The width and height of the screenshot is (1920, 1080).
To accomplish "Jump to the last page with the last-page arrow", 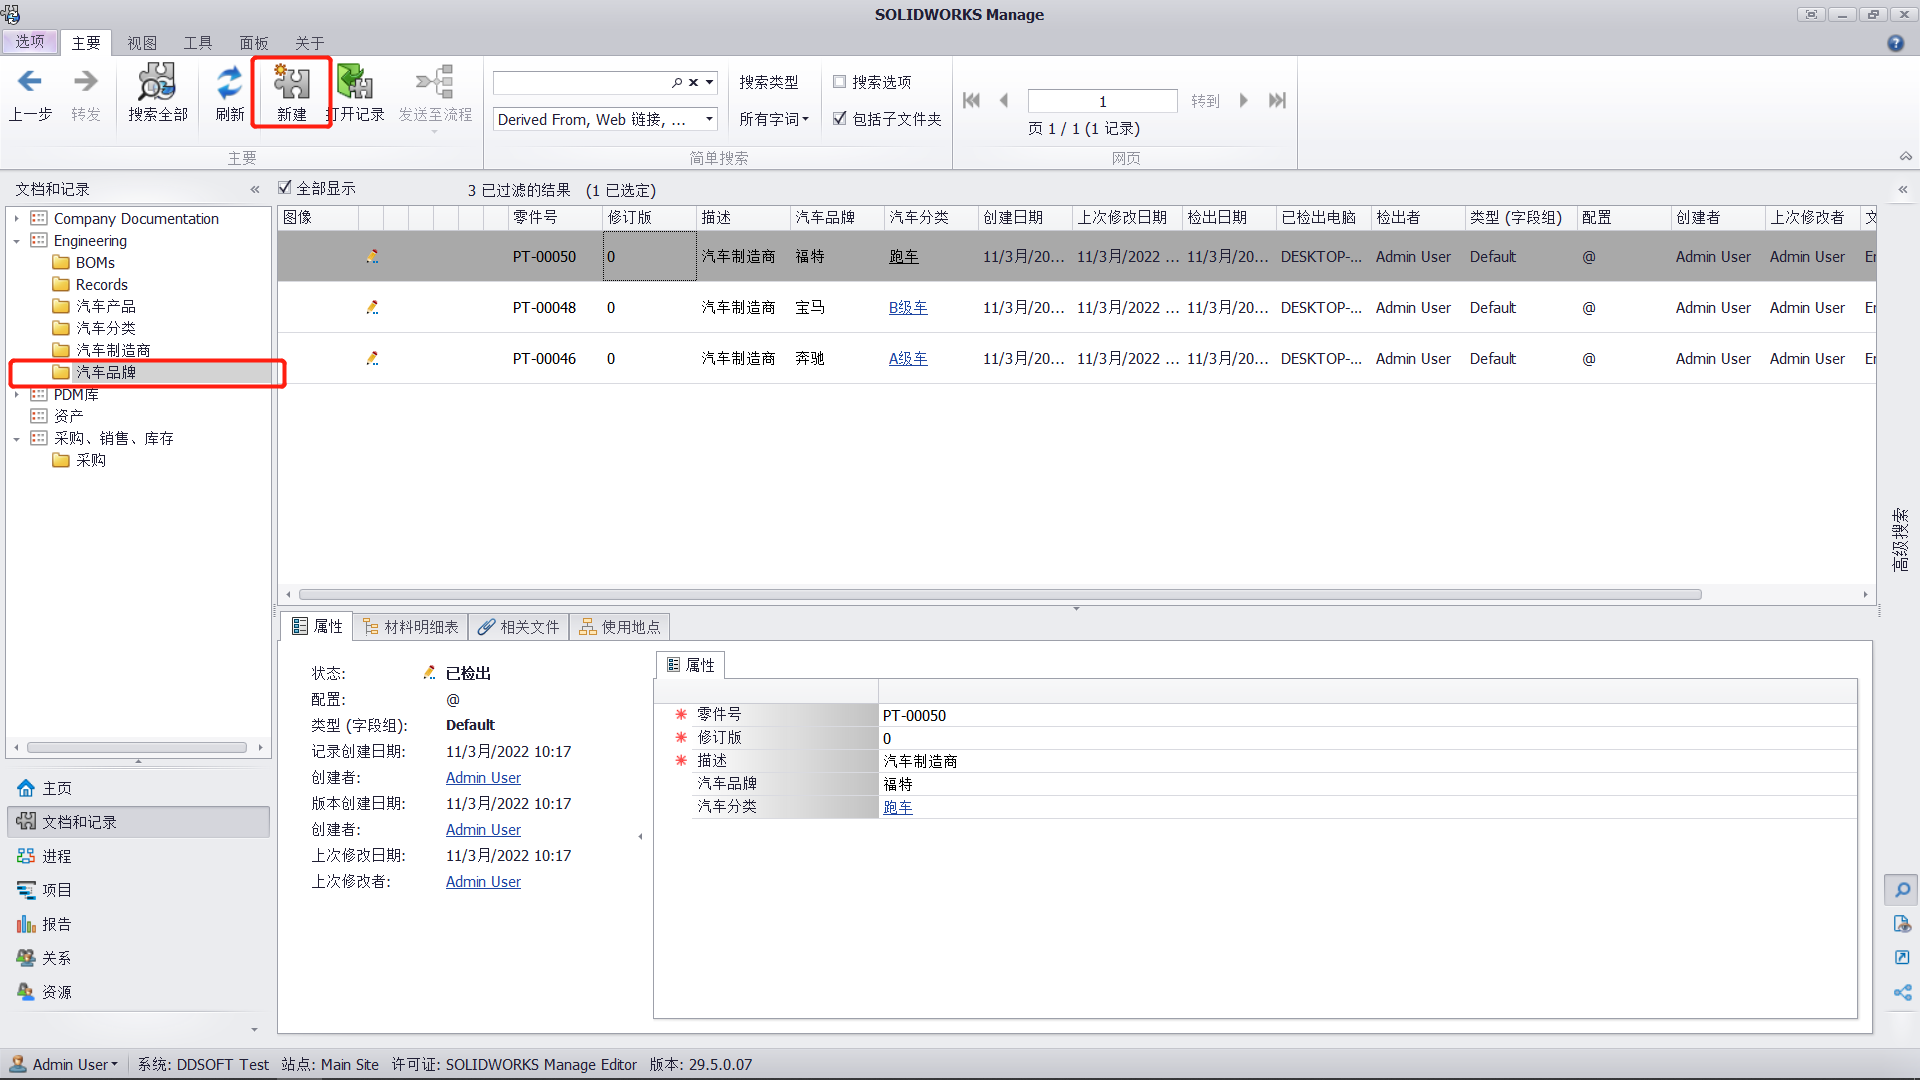I will pyautogui.click(x=1277, y=101).
